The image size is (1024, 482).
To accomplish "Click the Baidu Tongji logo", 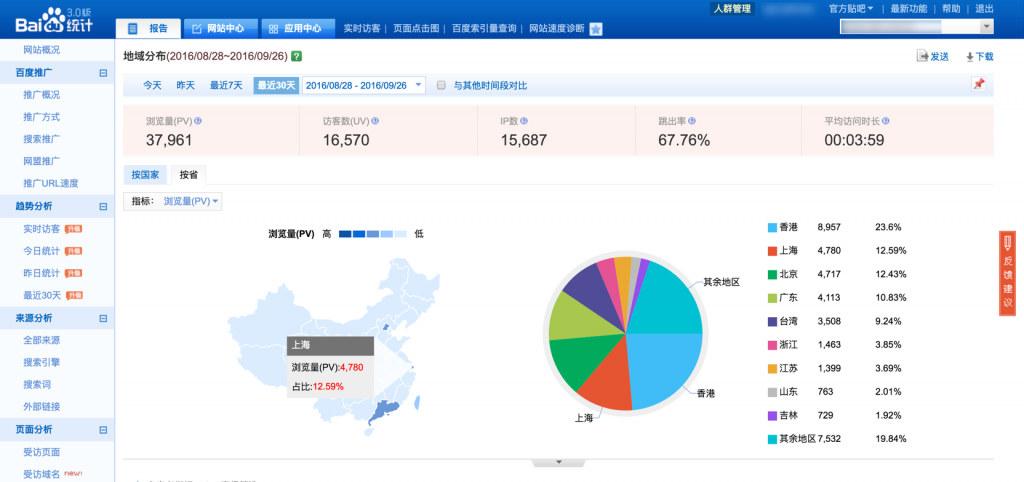I will click(x=54, y=22).
